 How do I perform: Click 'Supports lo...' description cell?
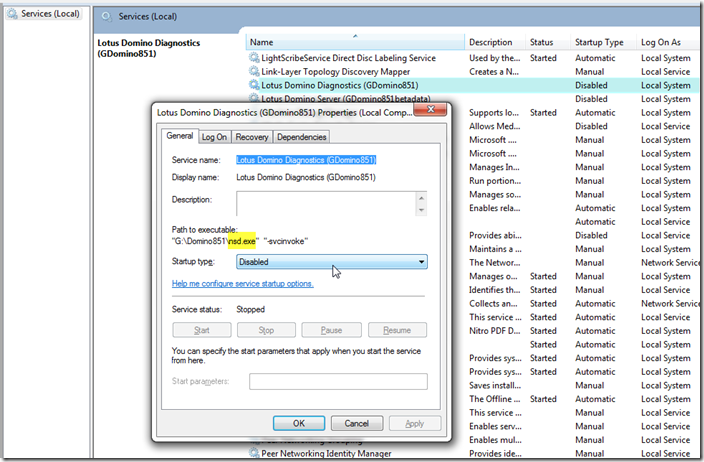(494, 113)
